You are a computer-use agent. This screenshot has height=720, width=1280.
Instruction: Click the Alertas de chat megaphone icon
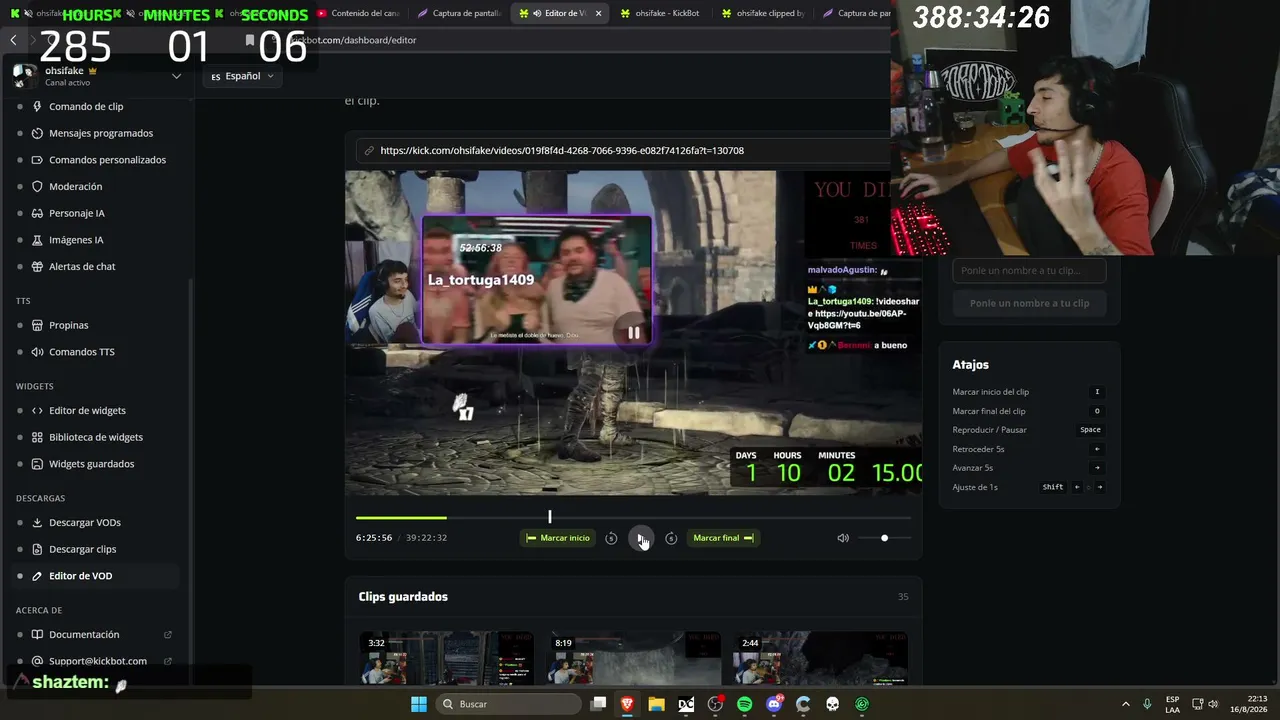37,267
